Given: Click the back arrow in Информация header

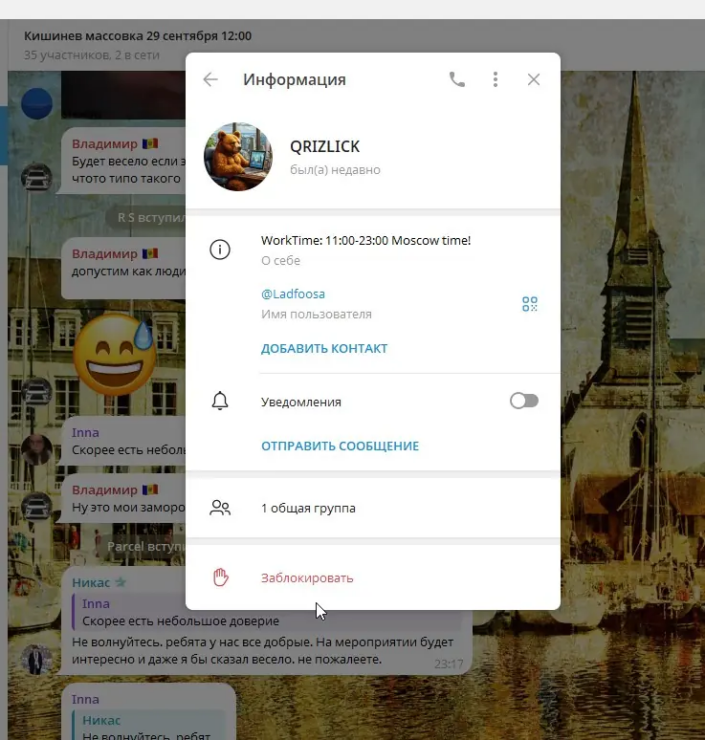Looking at the screenshot, I should [x=210, y=80].
